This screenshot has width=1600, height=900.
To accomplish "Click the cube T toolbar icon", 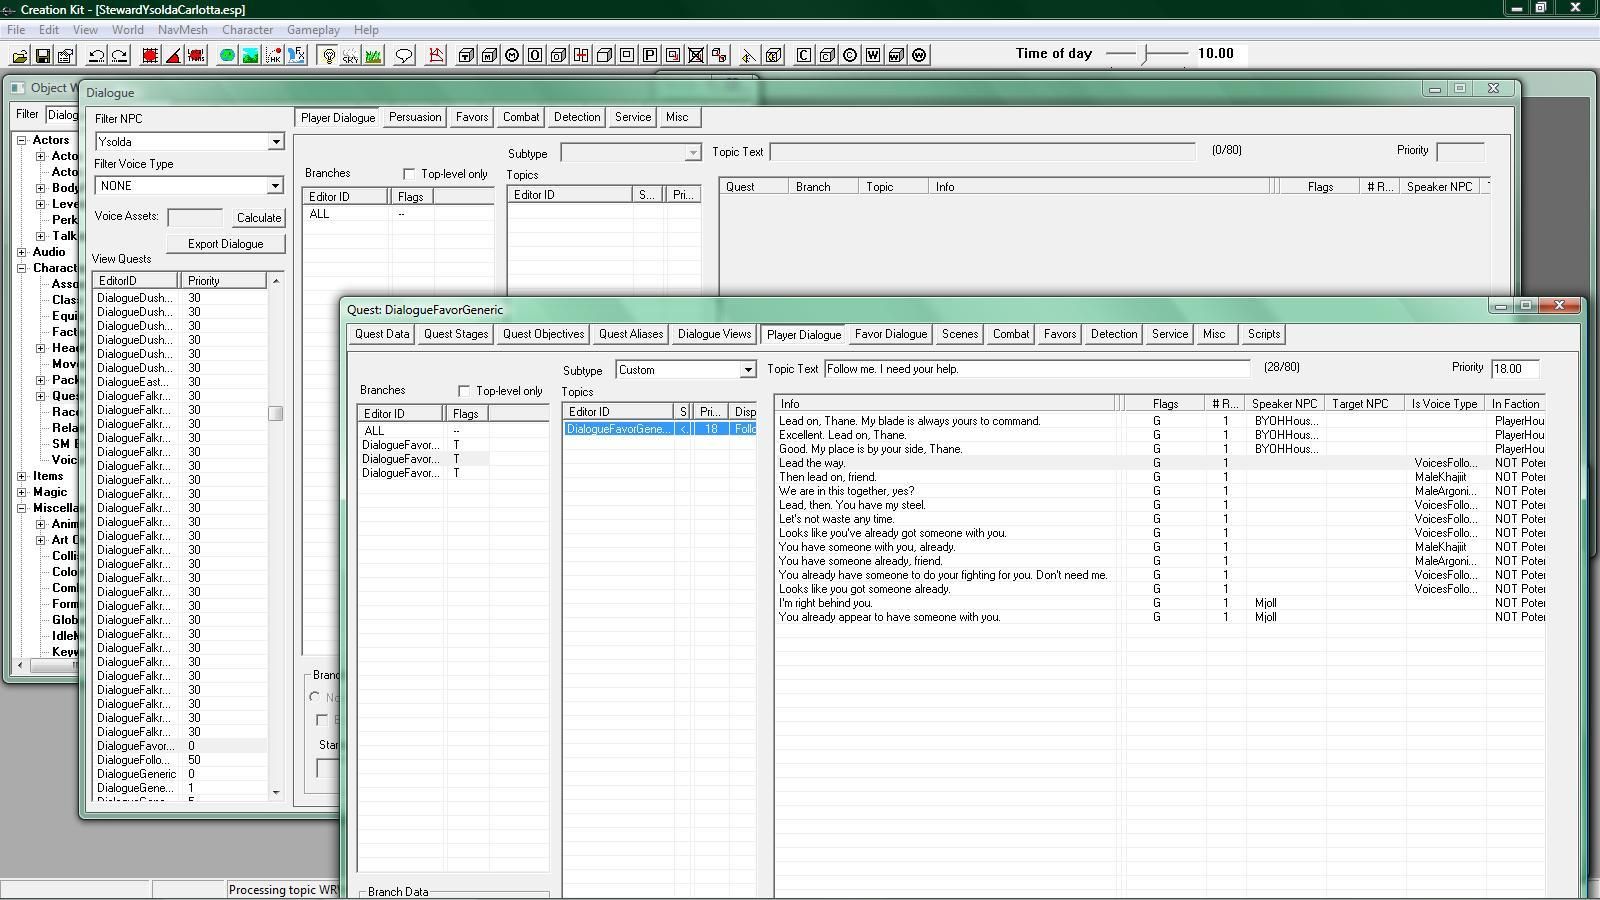I will pos(467,55).
